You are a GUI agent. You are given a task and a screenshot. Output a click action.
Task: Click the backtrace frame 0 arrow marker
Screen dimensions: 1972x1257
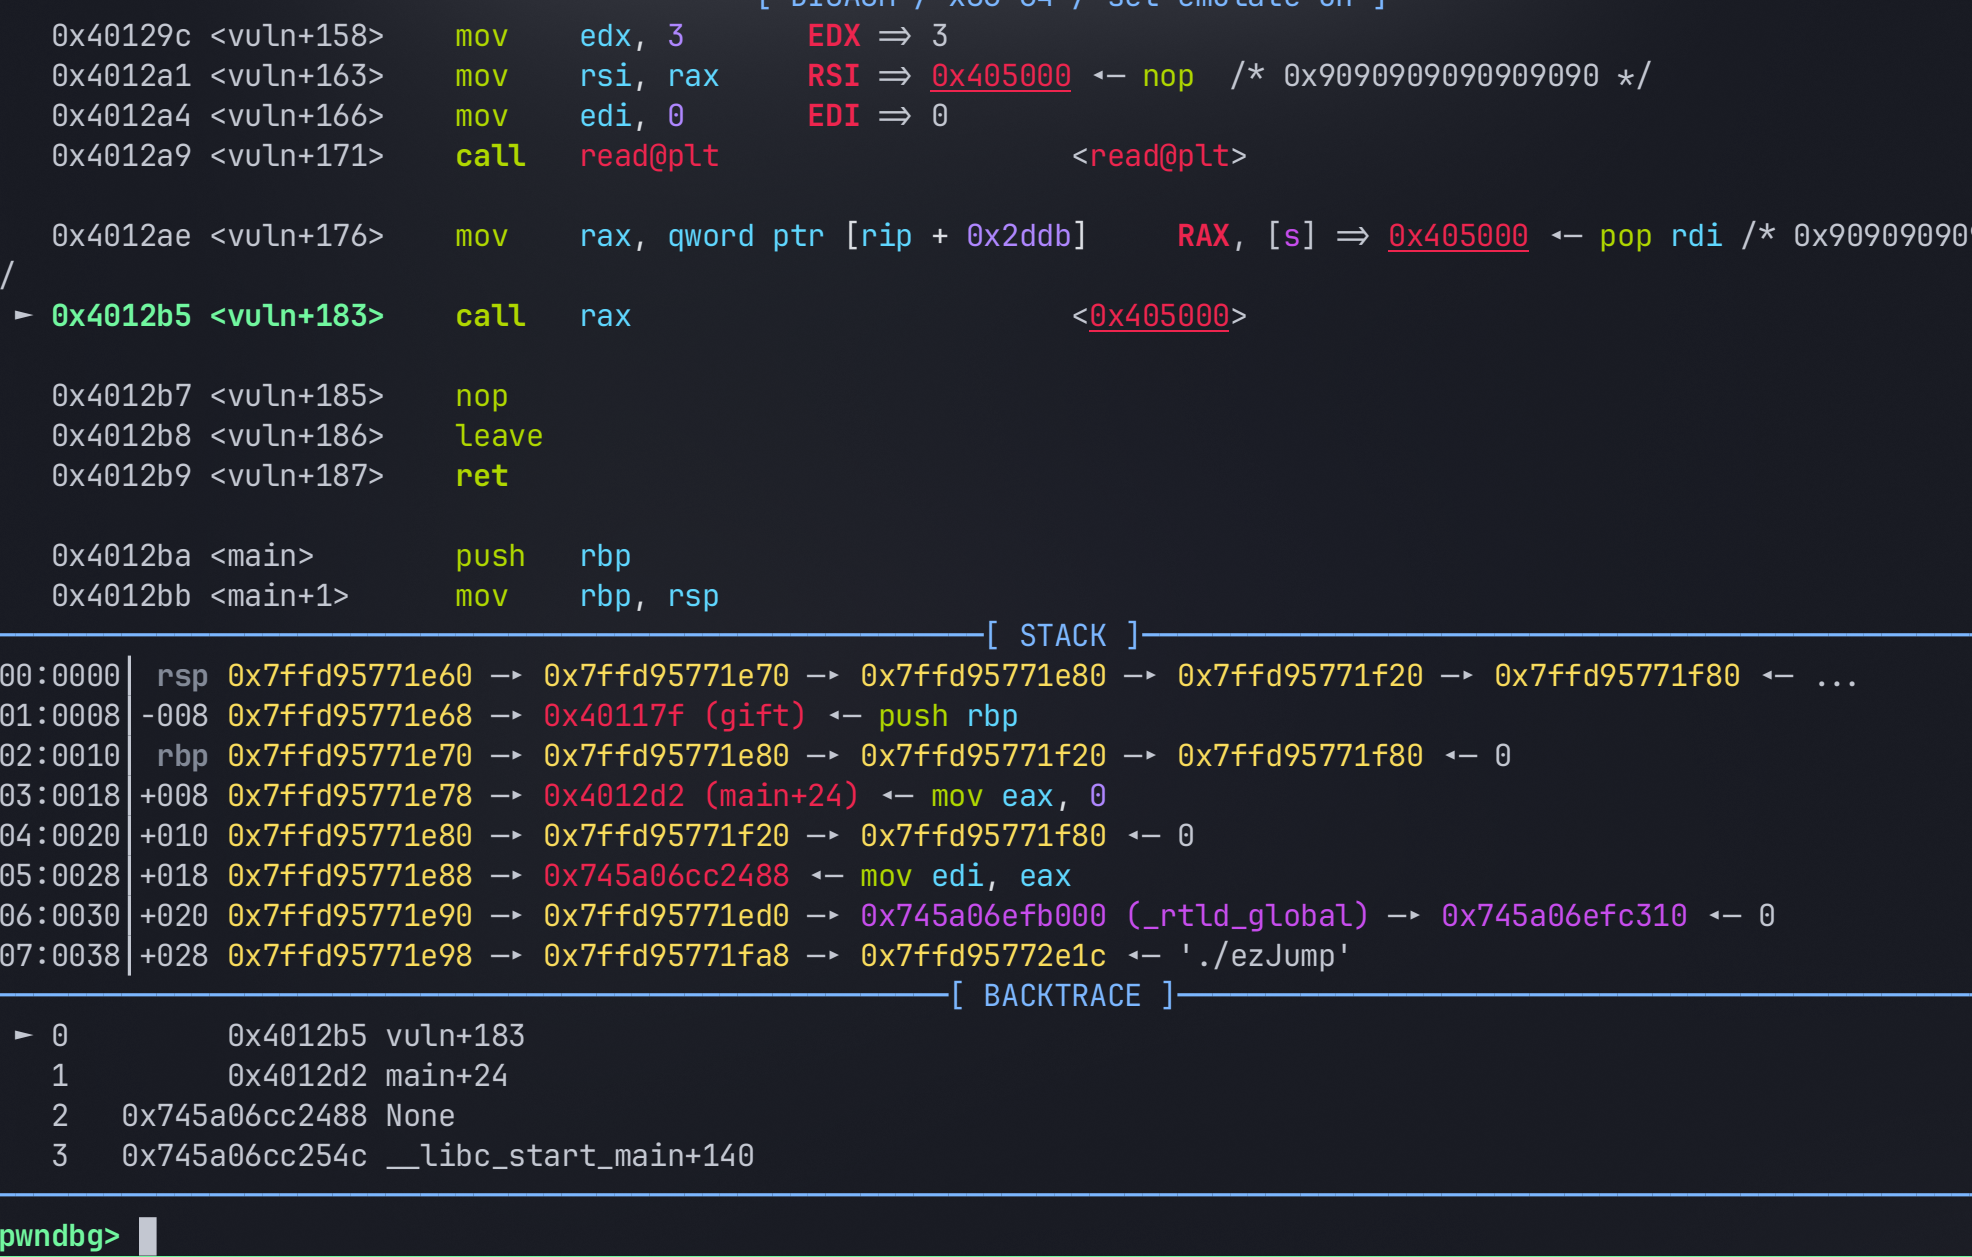click(x=24, y=1035)
